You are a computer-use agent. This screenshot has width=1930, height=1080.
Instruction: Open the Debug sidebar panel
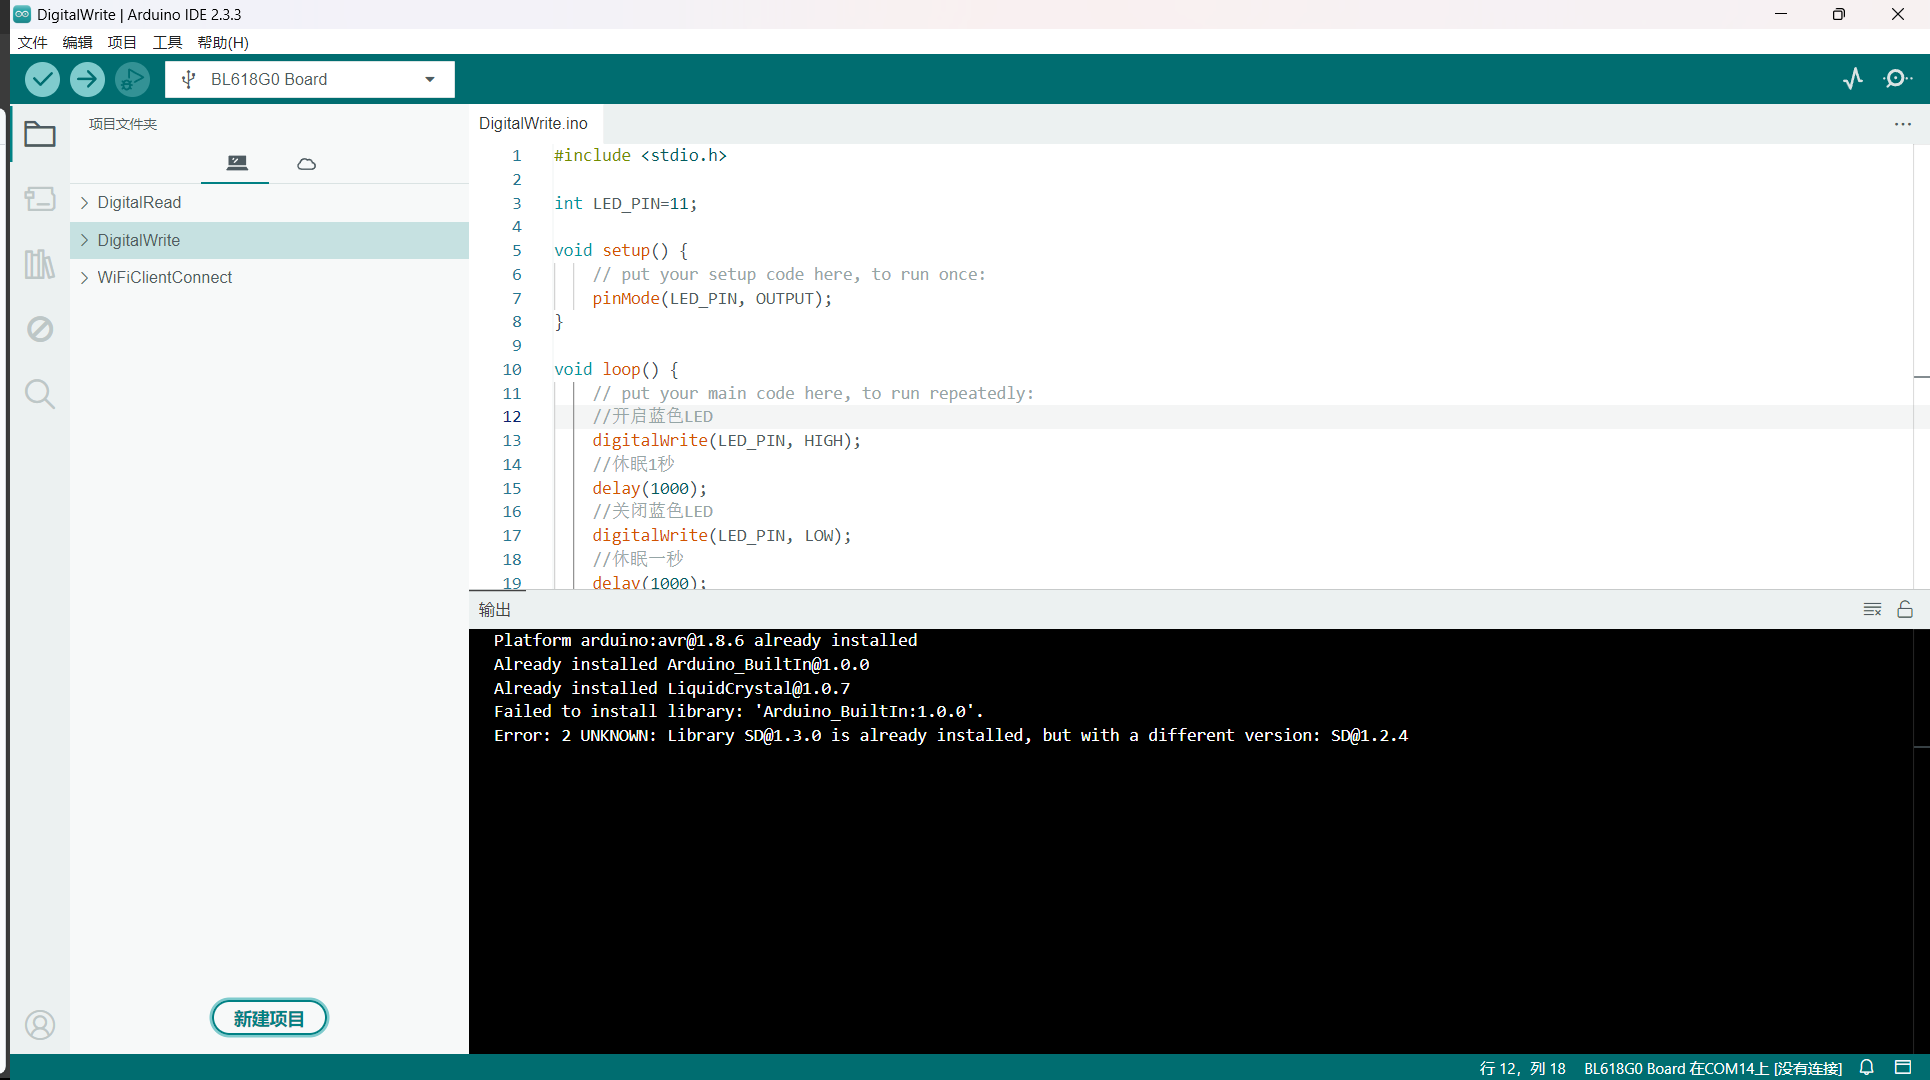[x=40, y=329]
